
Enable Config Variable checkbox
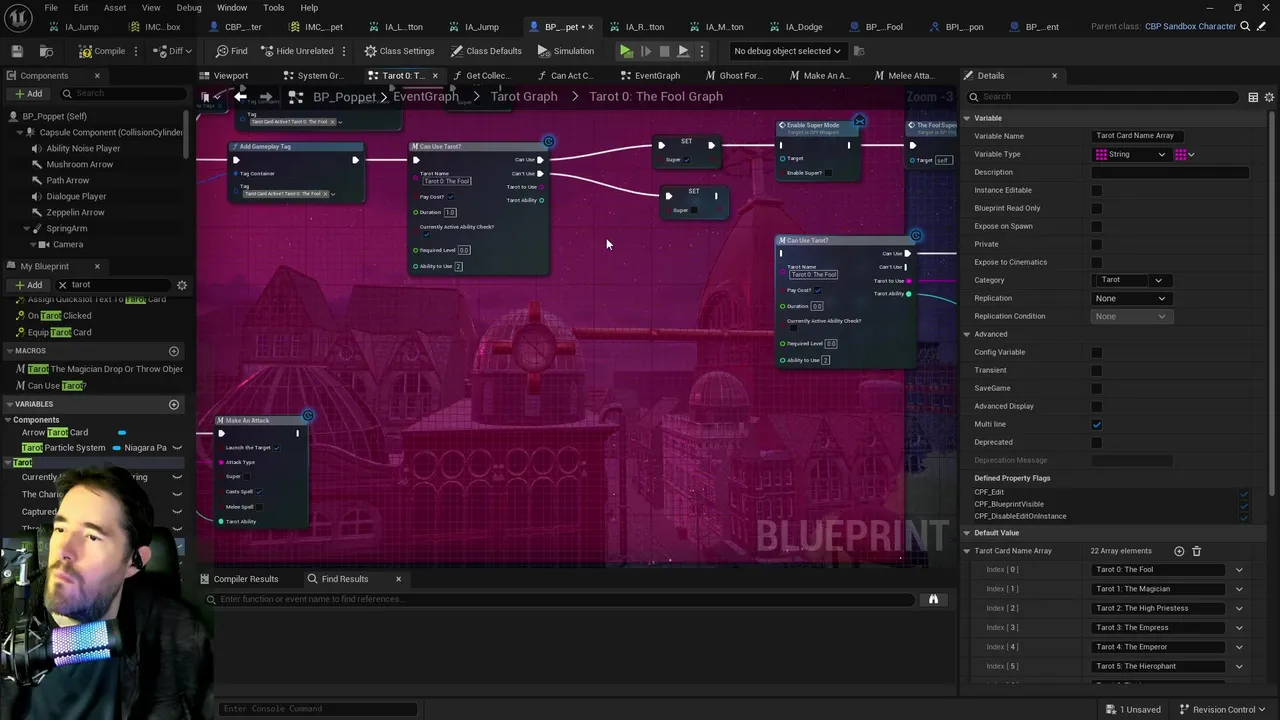point(1097,352)
